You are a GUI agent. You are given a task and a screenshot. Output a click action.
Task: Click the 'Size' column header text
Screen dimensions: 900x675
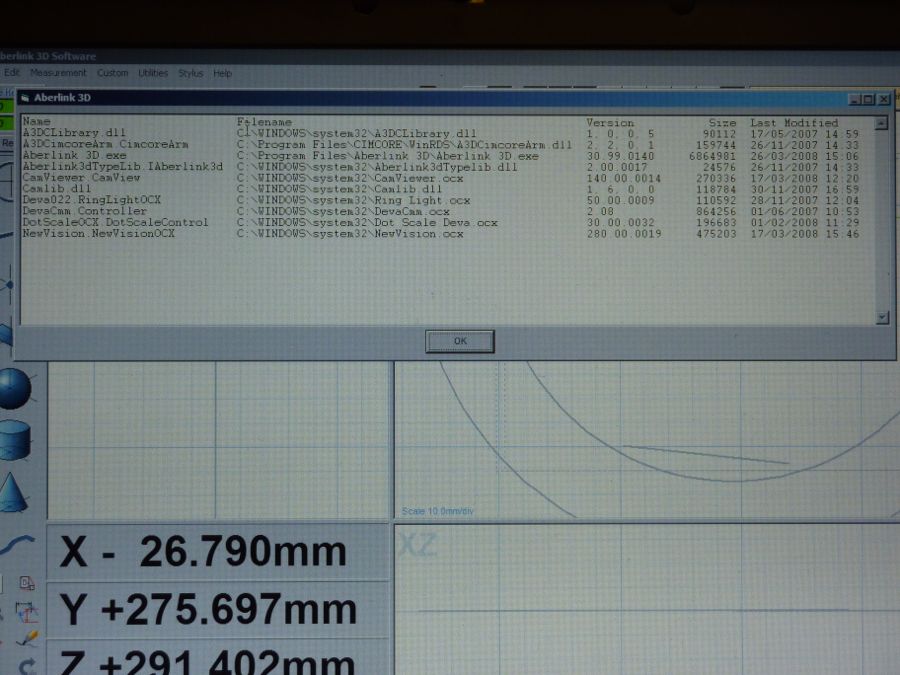tap(722, 123)
